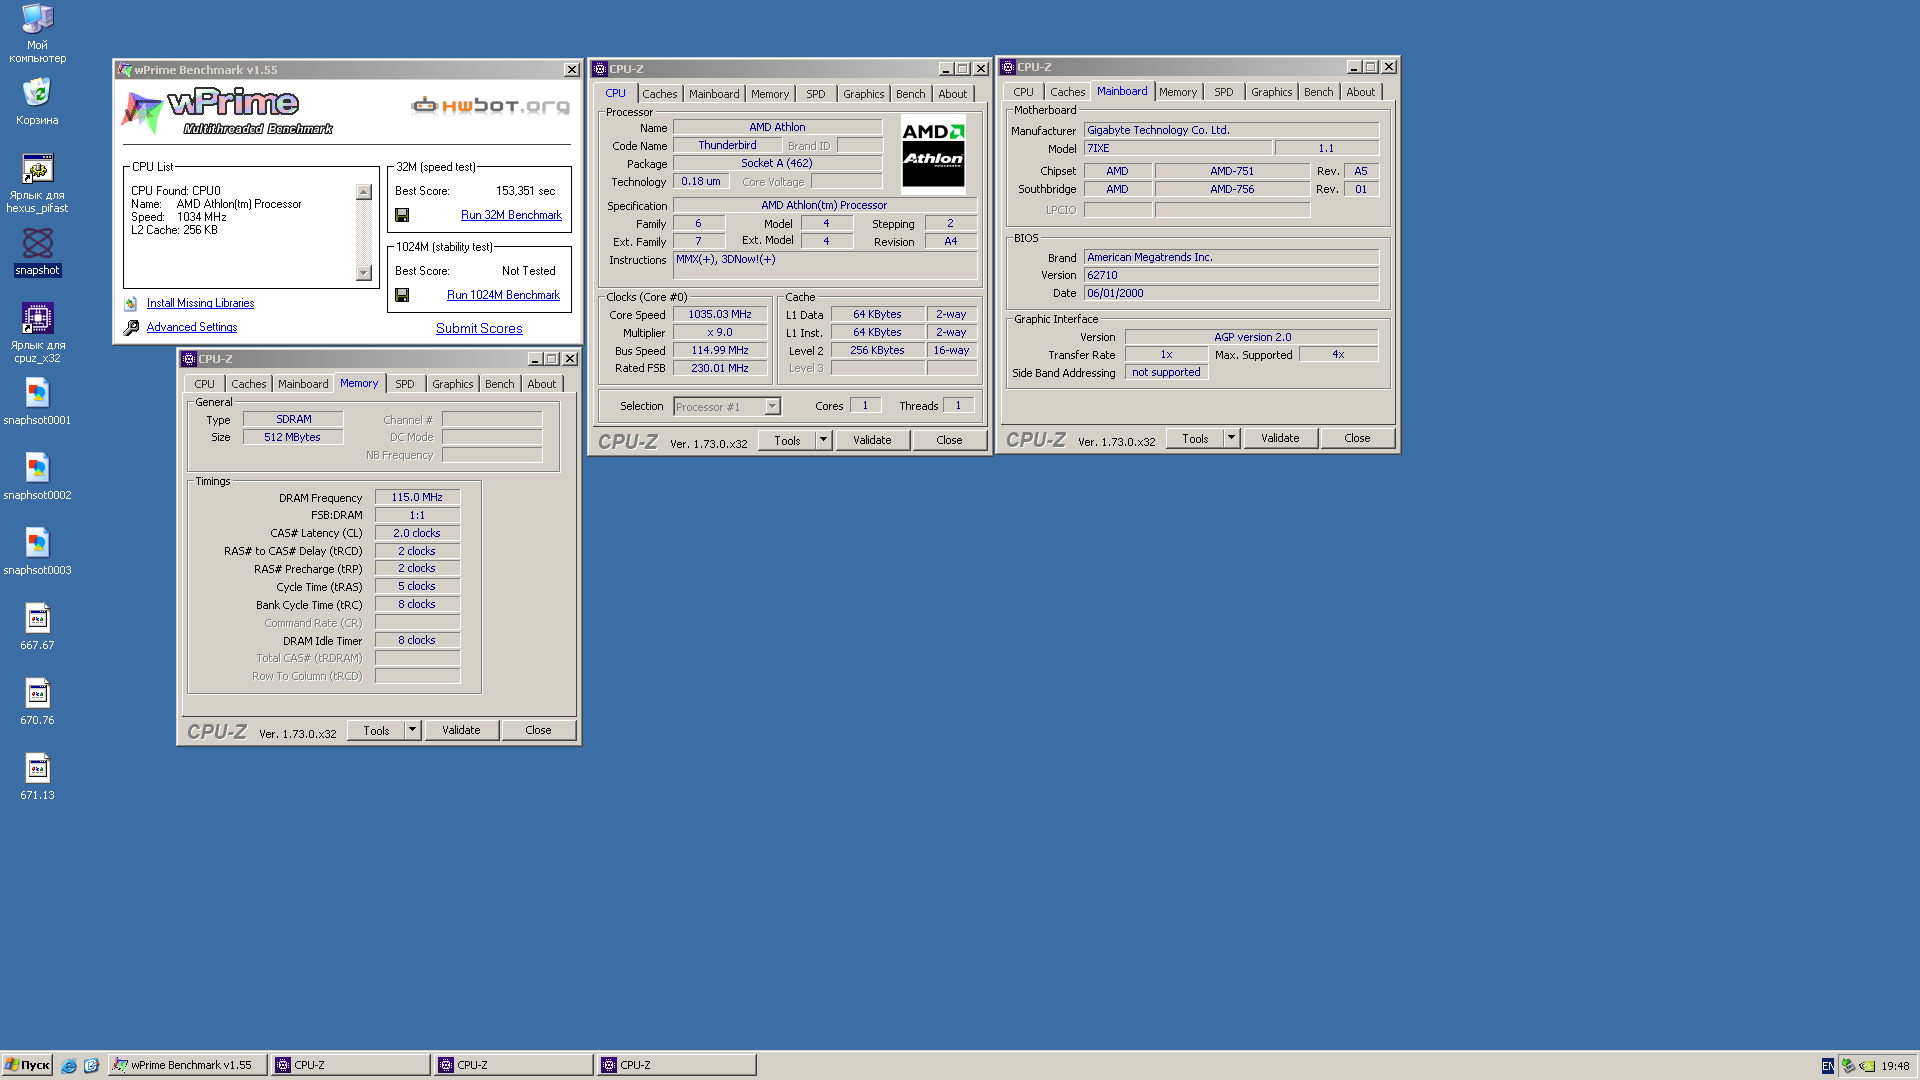Screen dimensions: 1920x1080
Task: Switch to Memory tab in CPU tab window
Action: [x=770, y=94]
